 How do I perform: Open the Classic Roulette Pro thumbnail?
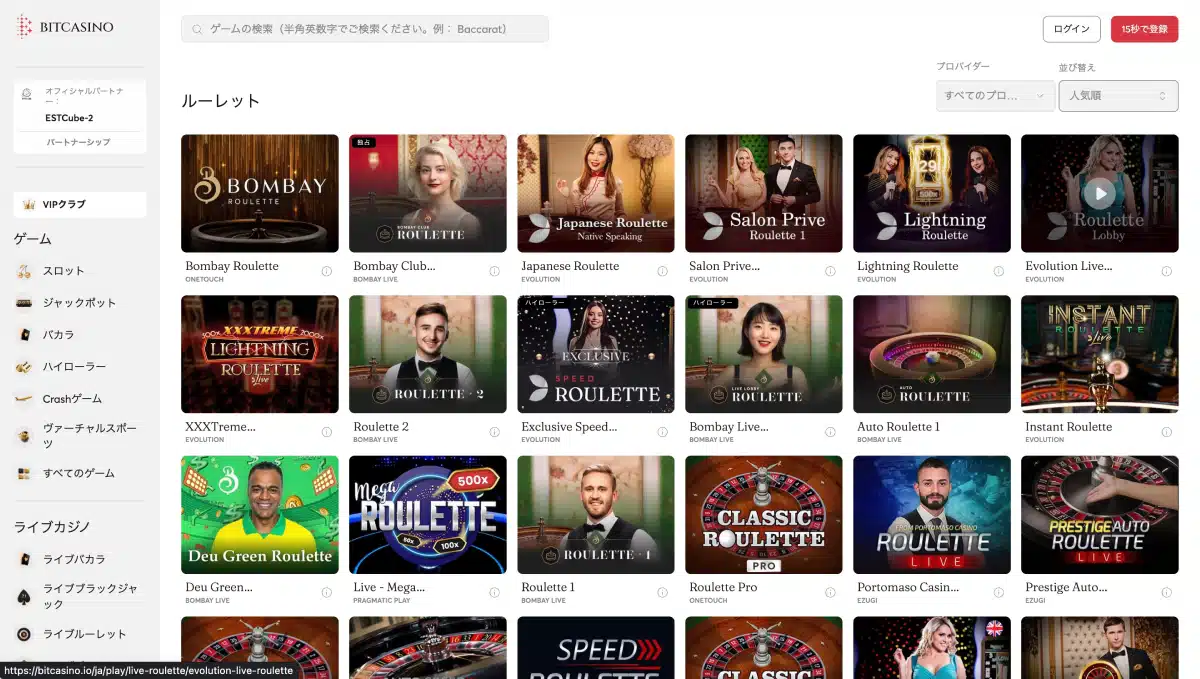pos(764,514)
